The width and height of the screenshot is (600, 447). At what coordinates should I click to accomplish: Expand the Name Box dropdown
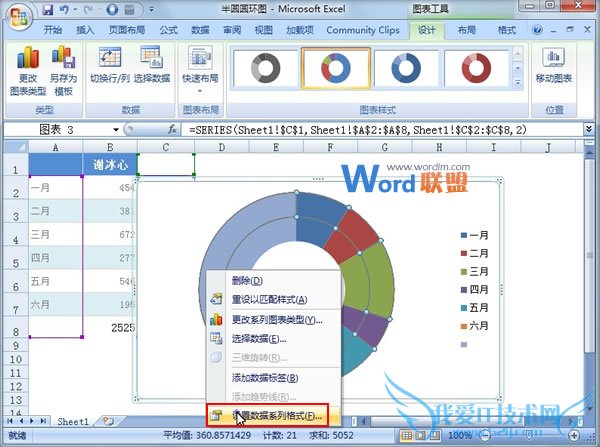tap(116, 130)
